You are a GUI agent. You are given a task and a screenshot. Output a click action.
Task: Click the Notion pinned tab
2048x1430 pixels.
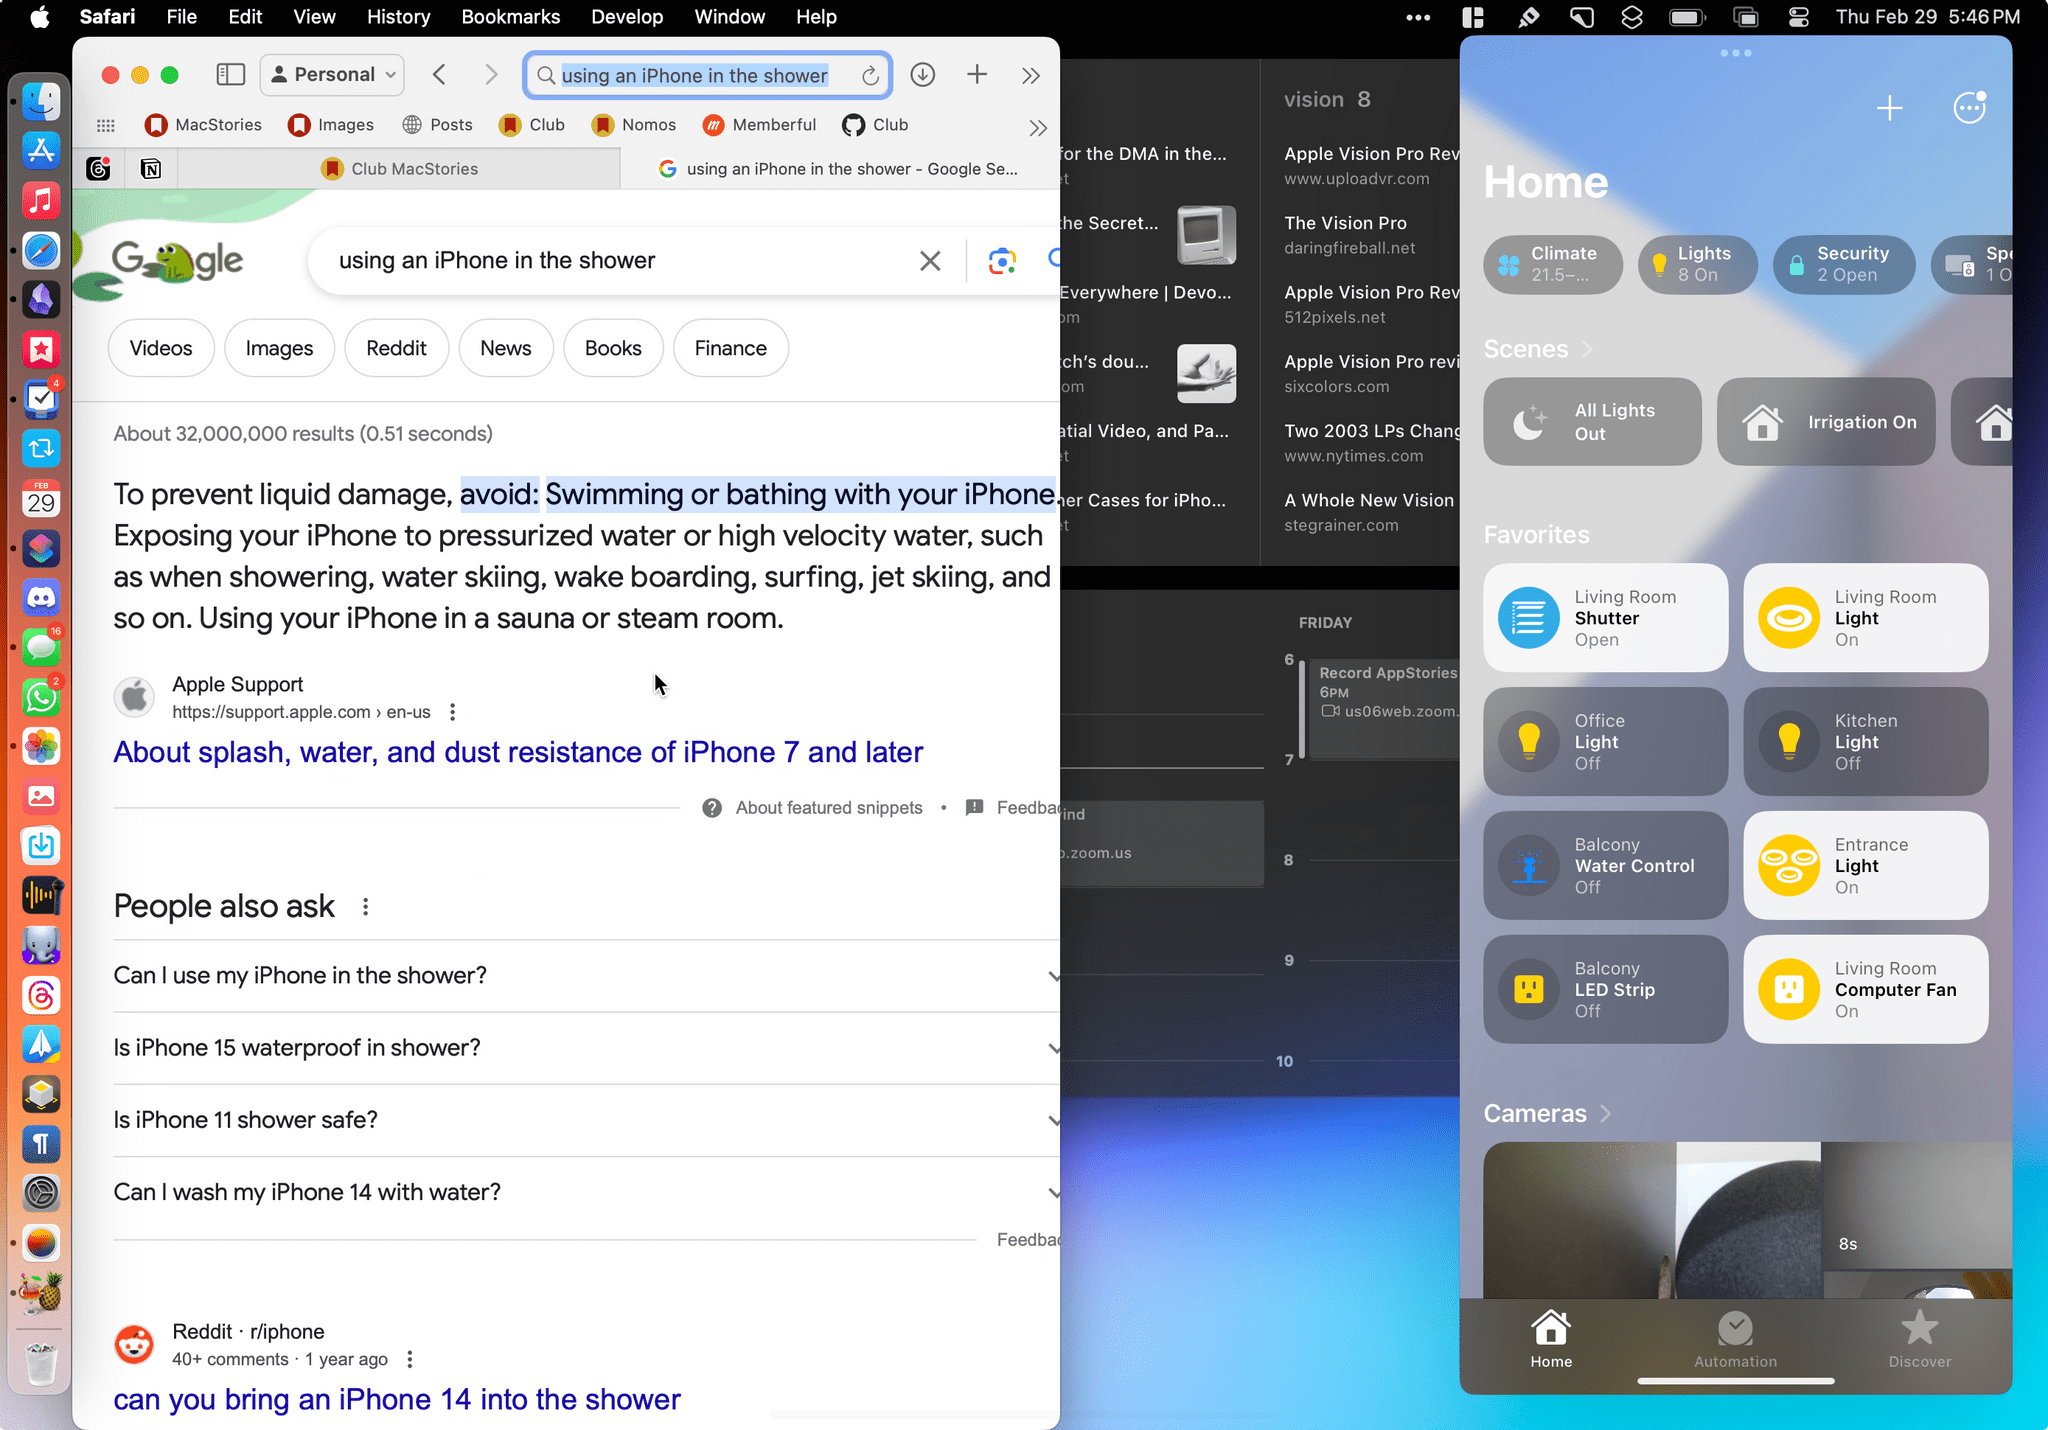[x=150, y=169]
